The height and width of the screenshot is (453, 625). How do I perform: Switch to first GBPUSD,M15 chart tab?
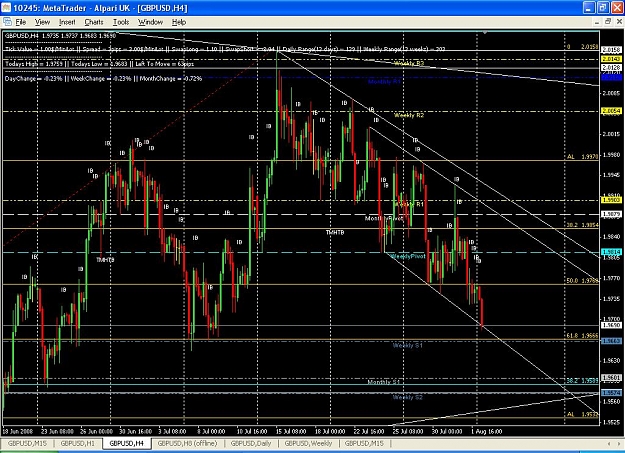(27, 443)
